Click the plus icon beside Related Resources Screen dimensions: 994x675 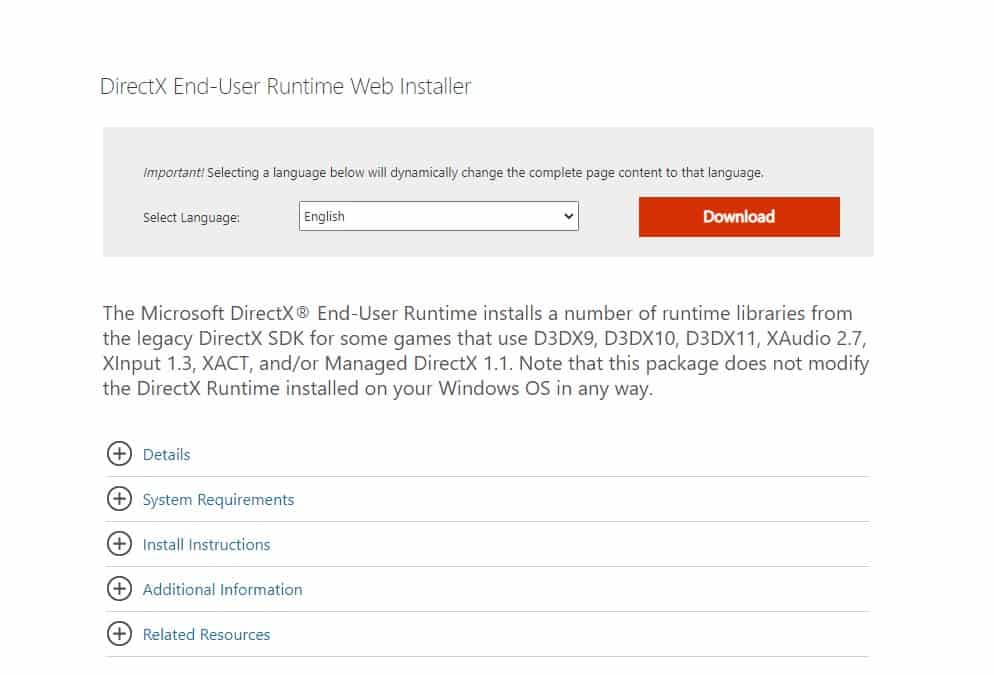119,634
